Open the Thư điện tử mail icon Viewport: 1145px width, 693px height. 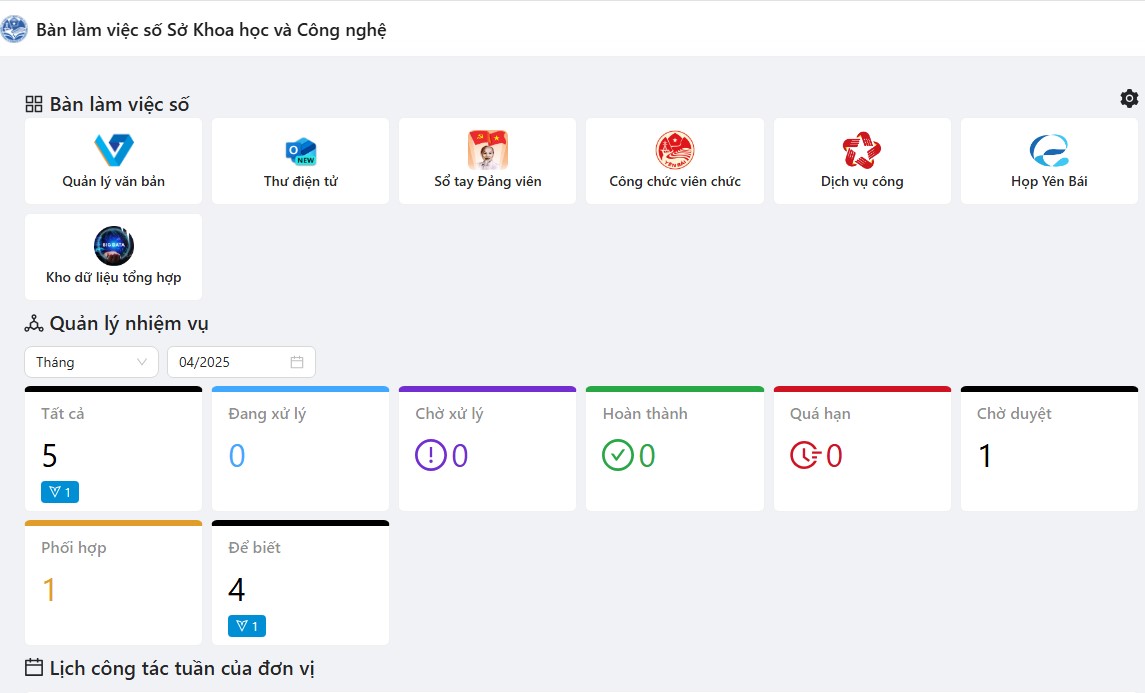[300, 151]
